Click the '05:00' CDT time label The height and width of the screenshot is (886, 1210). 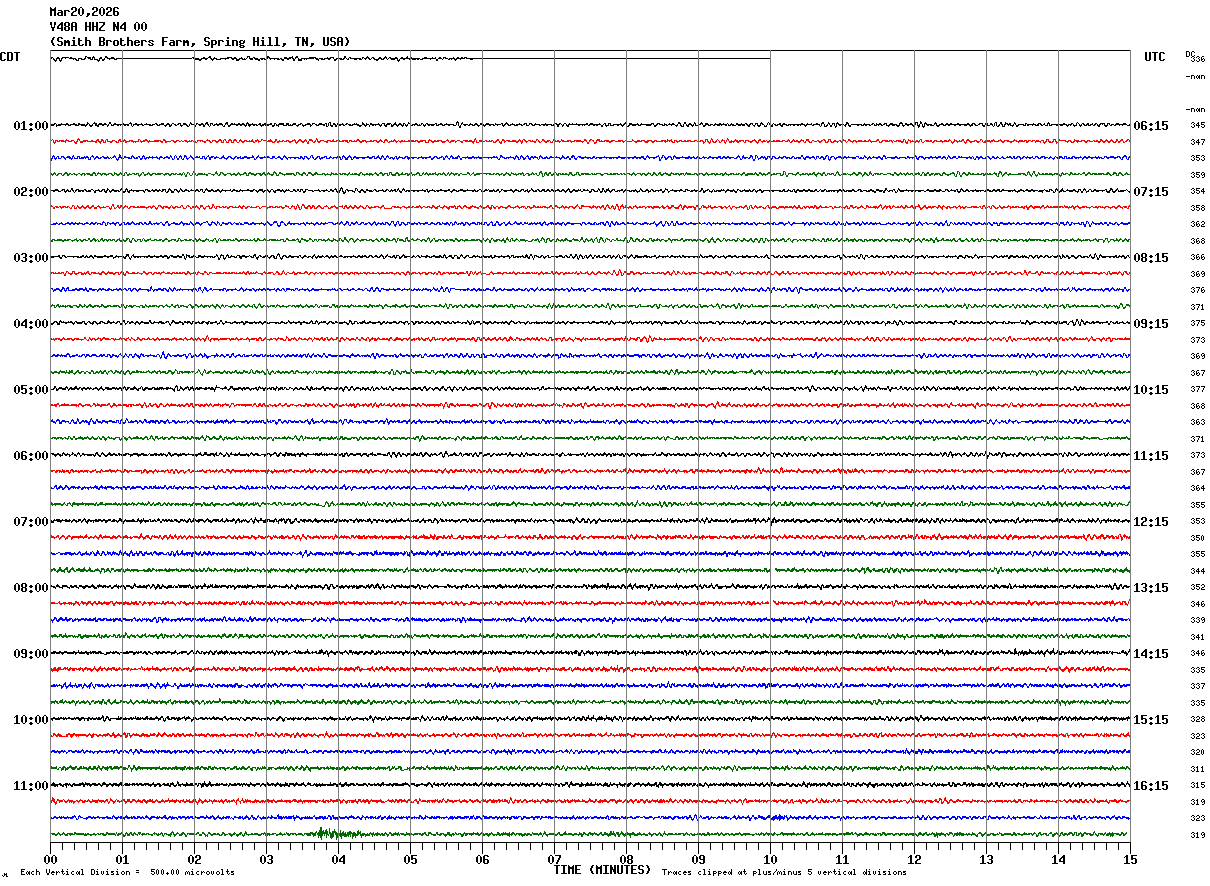[x=31, y=390]
